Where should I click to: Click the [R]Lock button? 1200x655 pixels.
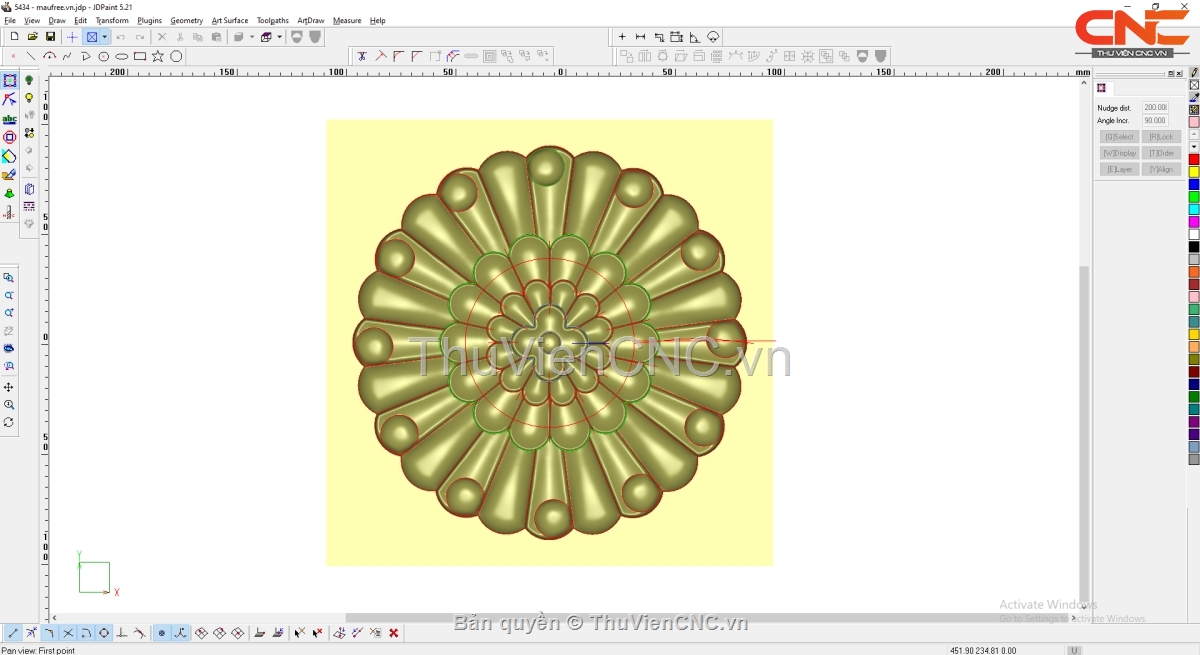click(x=1162, y=137)
